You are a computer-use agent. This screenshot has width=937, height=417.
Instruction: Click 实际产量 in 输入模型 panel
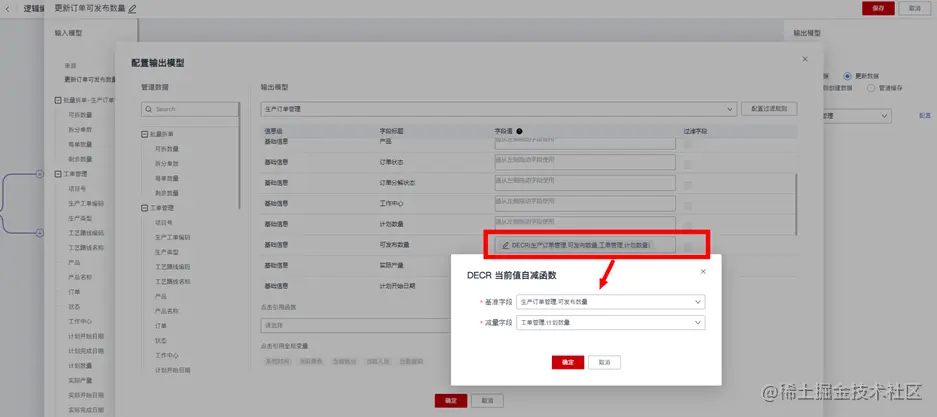(80, 380)
